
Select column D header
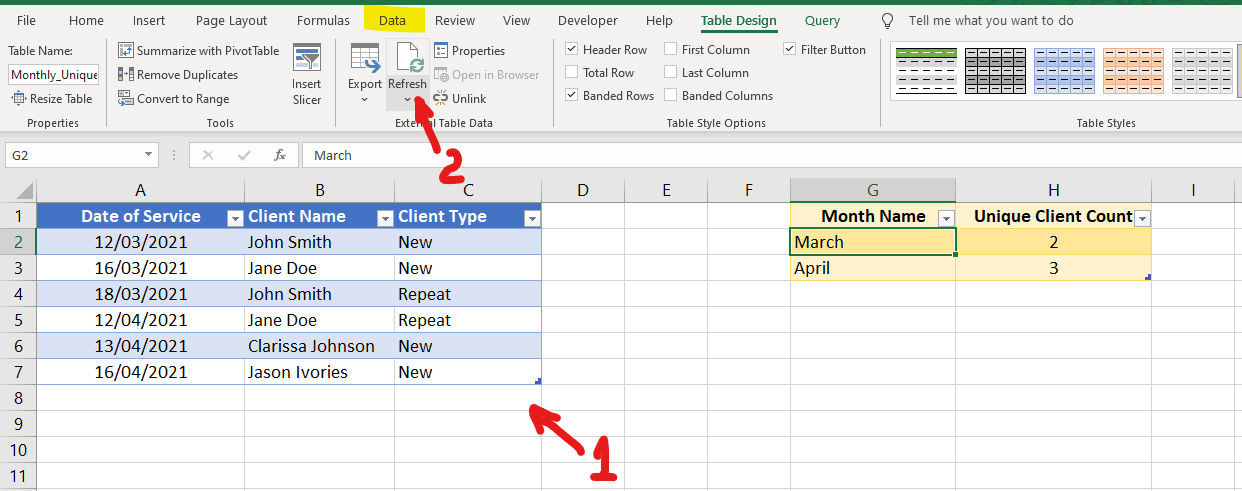click(x=583, y=190)
